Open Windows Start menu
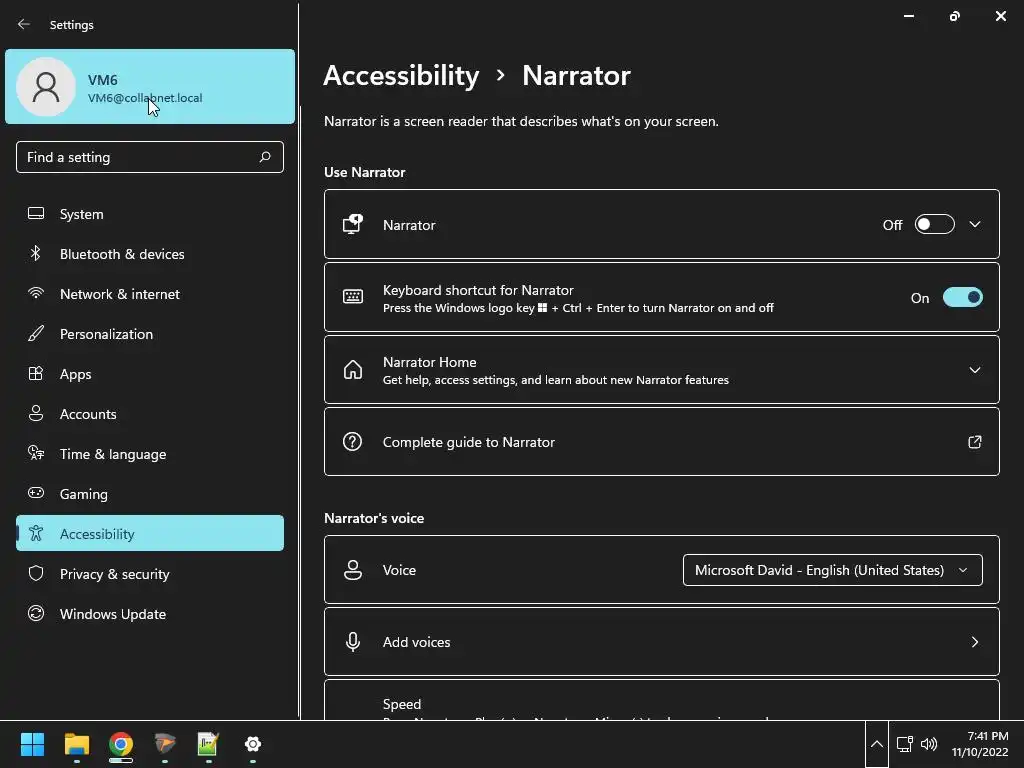1024x768 pixels. (32, 744)
